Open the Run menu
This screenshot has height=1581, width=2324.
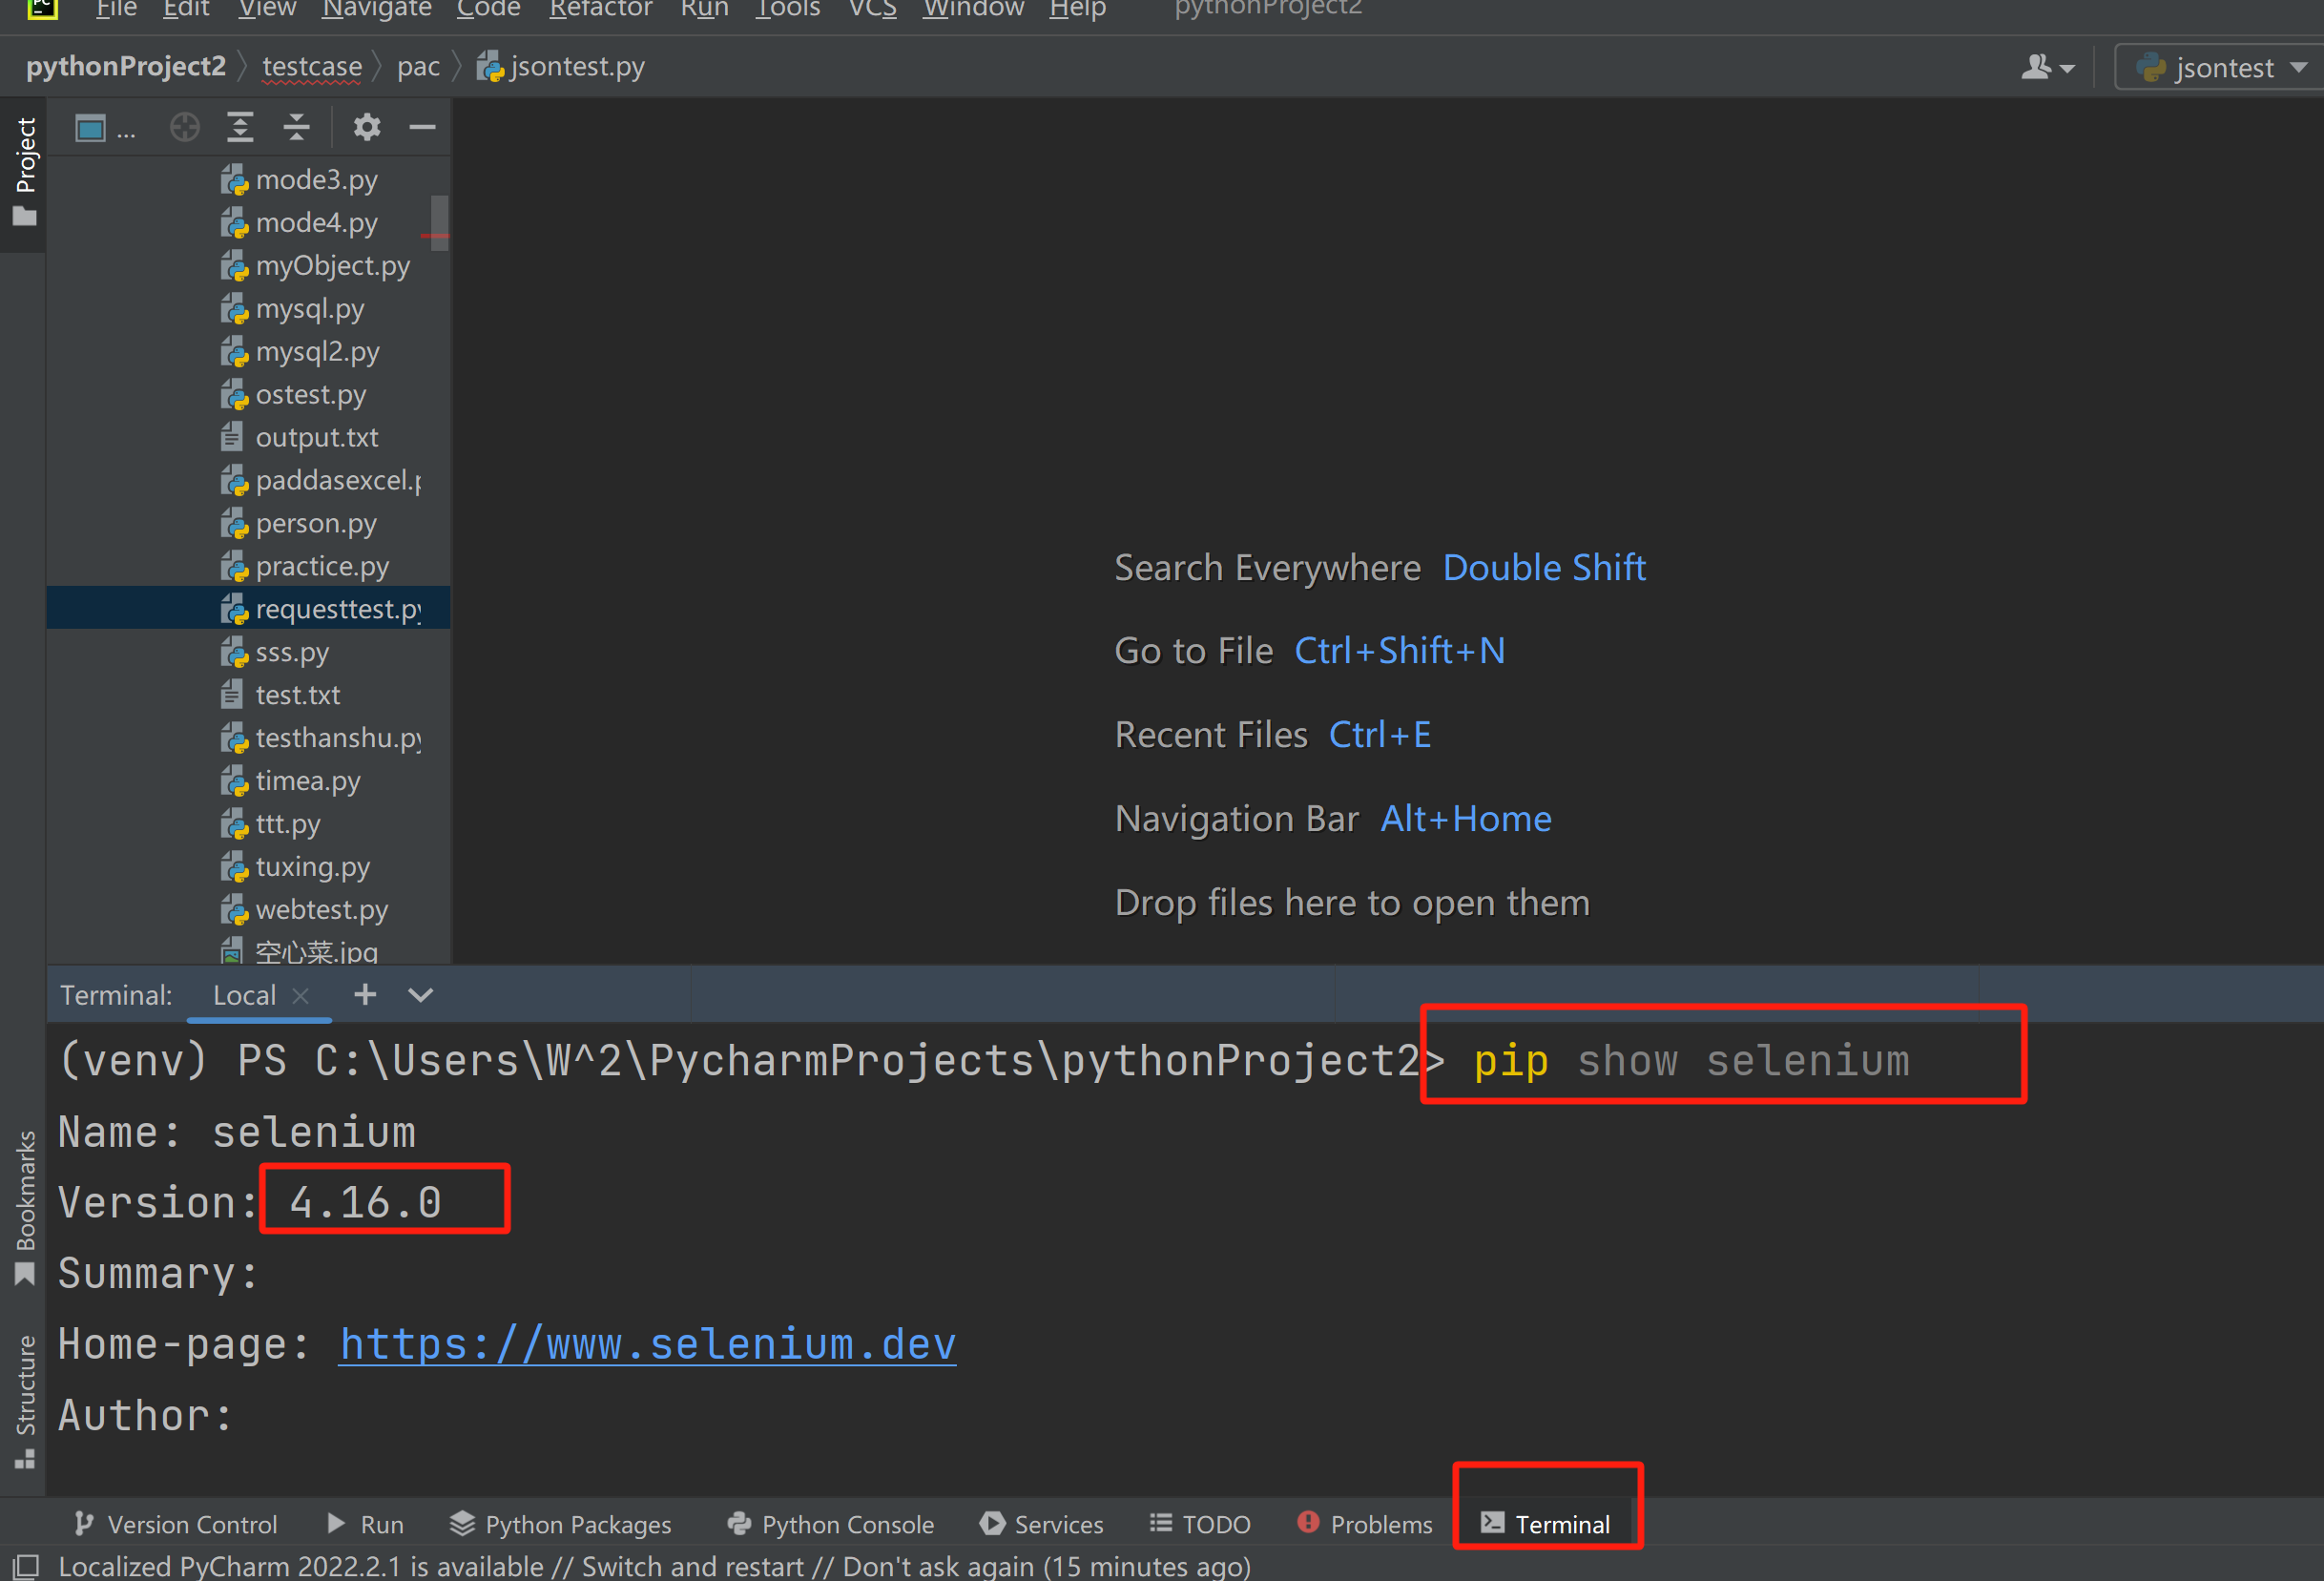704,9
